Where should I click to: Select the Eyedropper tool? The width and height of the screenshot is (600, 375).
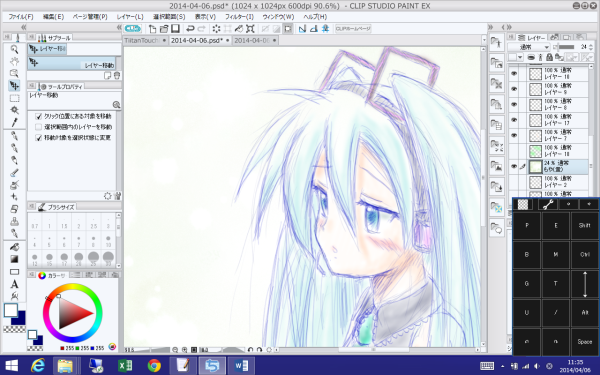coord(14,122)
